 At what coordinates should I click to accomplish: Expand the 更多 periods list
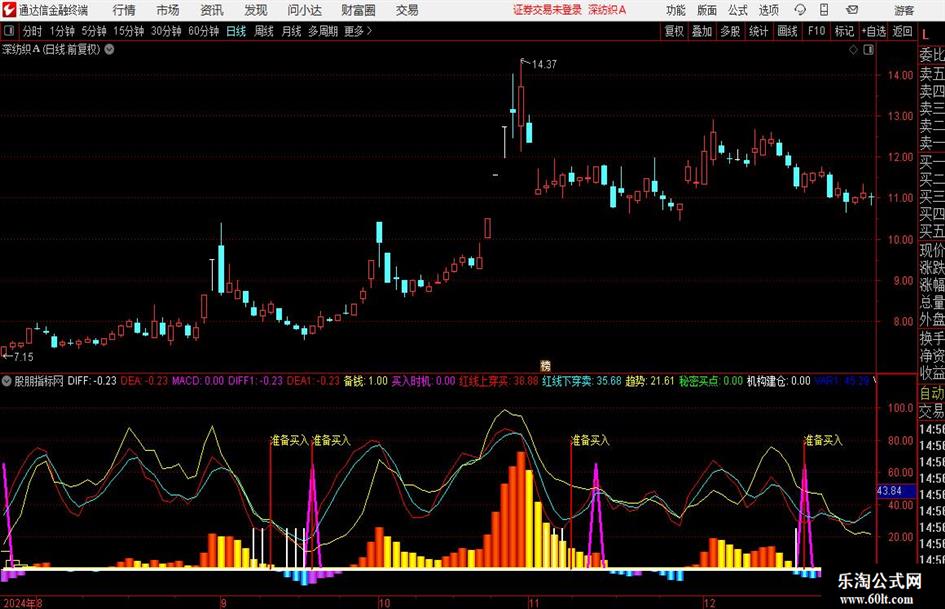pos(358,31)
